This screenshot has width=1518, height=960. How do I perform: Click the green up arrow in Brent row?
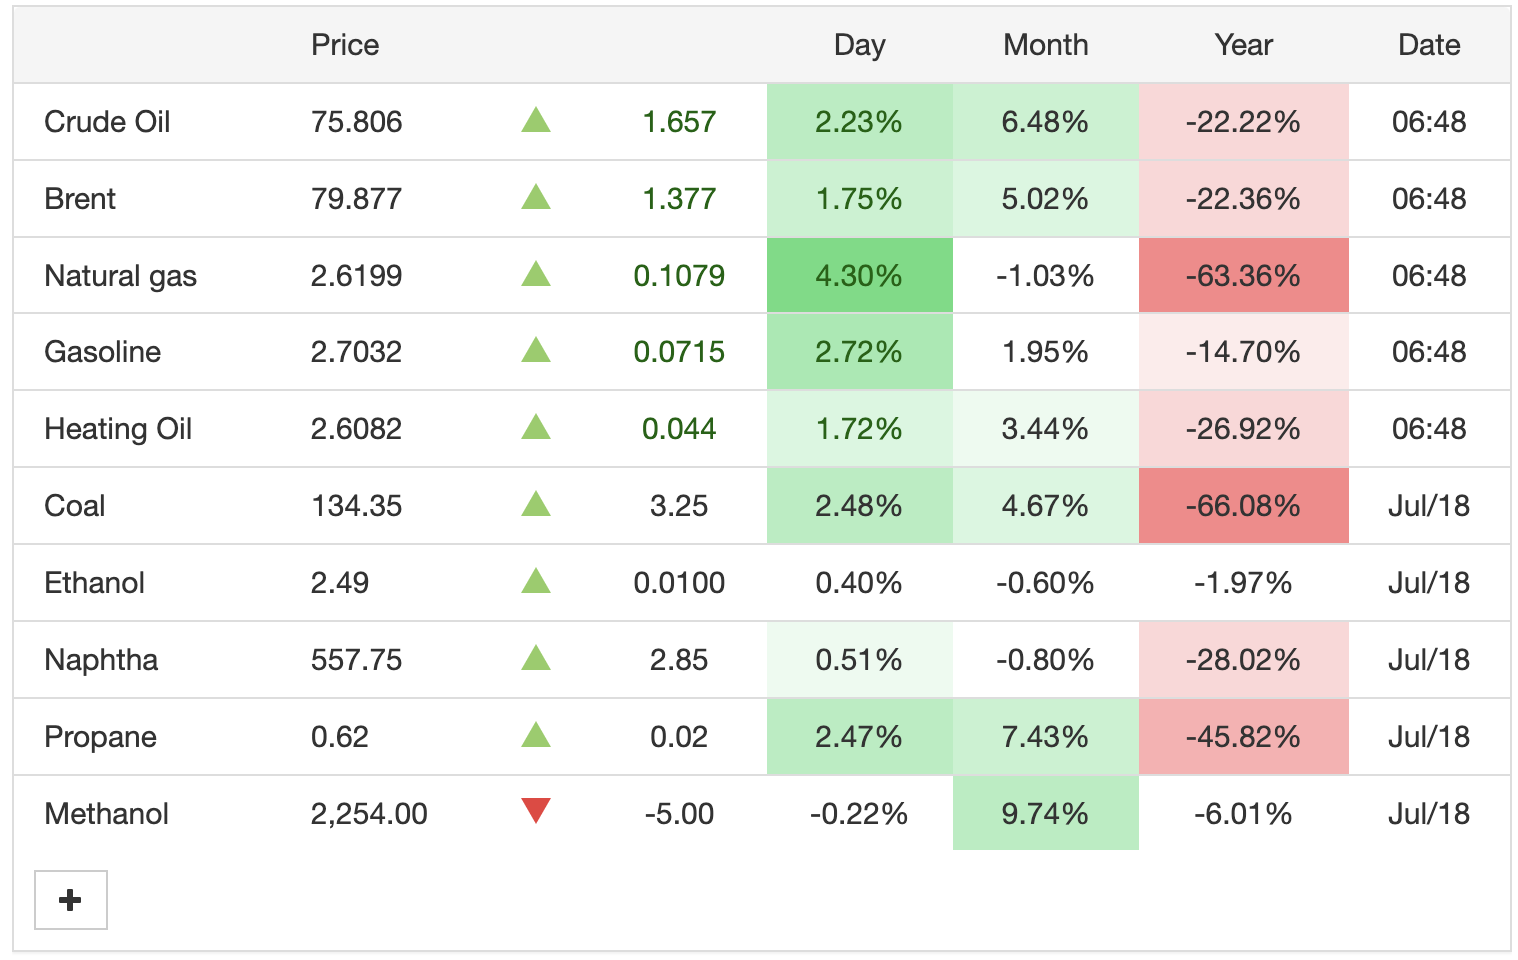pyautogui.click(x=536, y=197)
